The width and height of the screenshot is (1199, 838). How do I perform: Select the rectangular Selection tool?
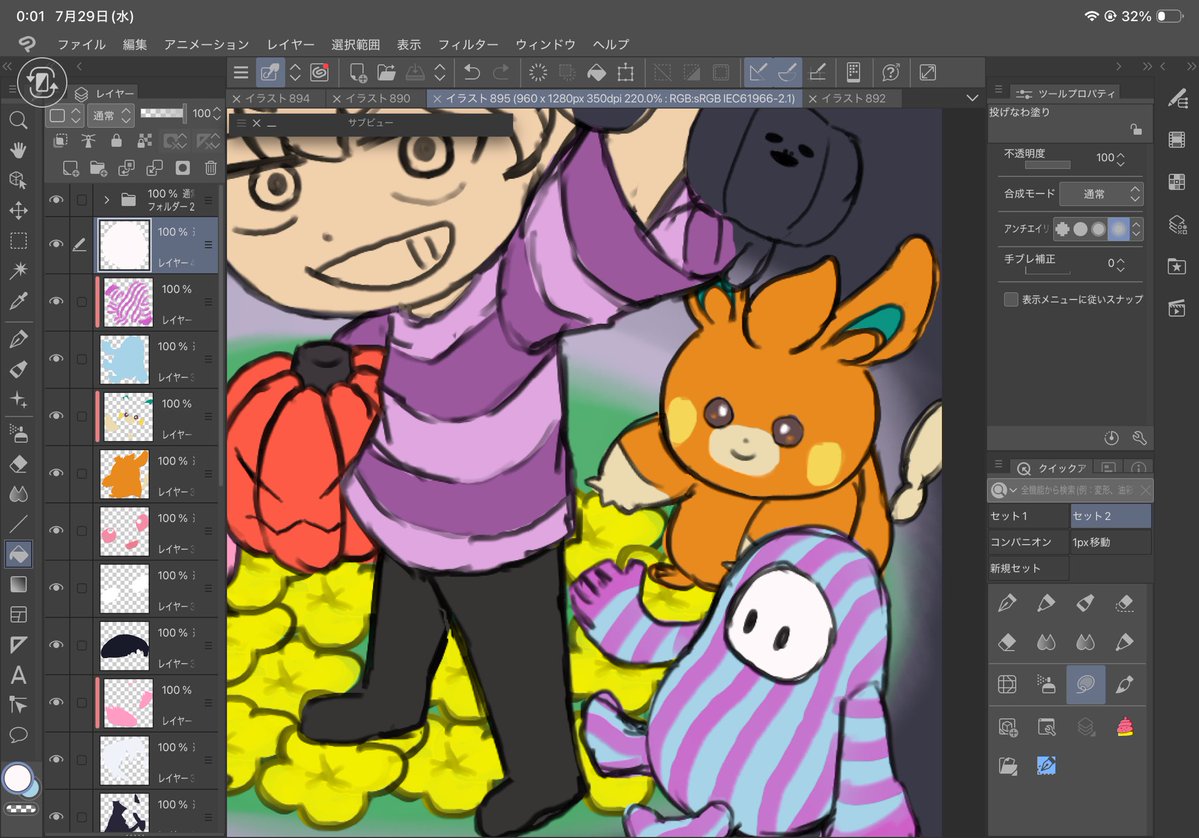[x=18, y=241]
